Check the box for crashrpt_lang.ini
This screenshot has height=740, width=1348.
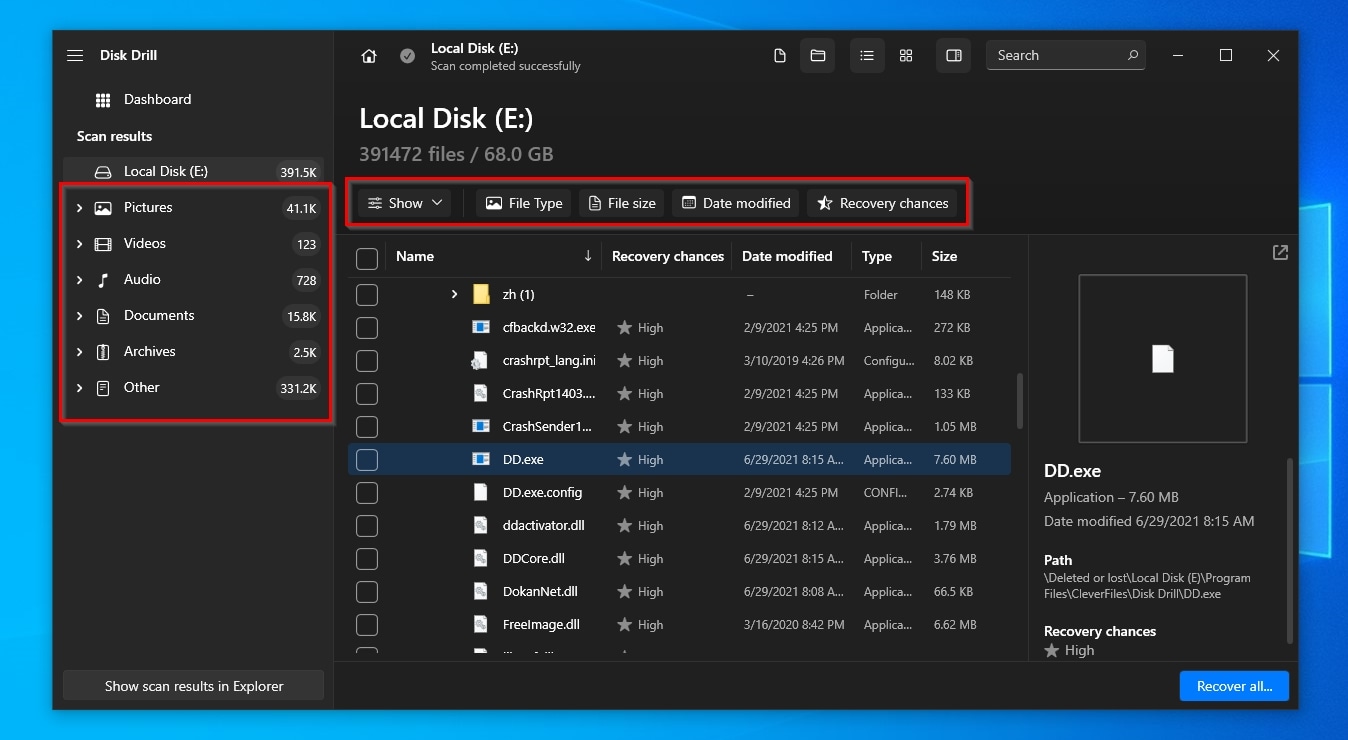click(367, 360)
